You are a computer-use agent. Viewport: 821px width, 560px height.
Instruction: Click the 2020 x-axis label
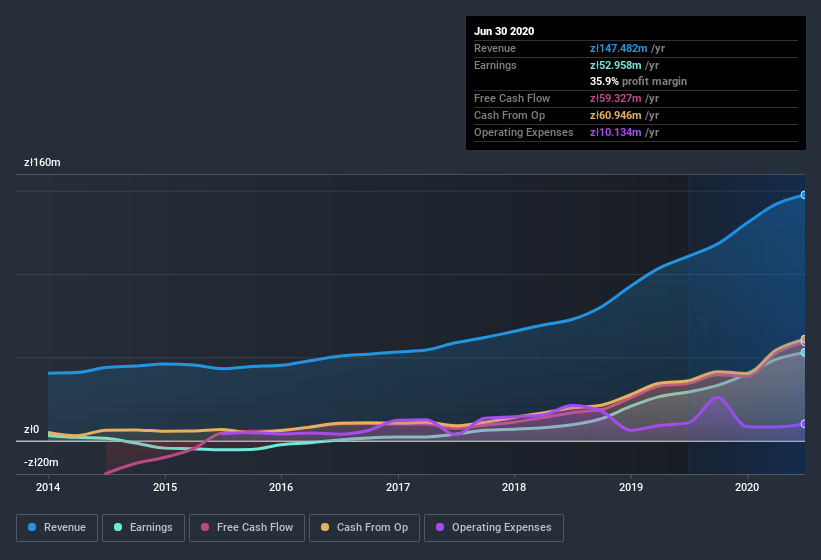pos(747,487)
